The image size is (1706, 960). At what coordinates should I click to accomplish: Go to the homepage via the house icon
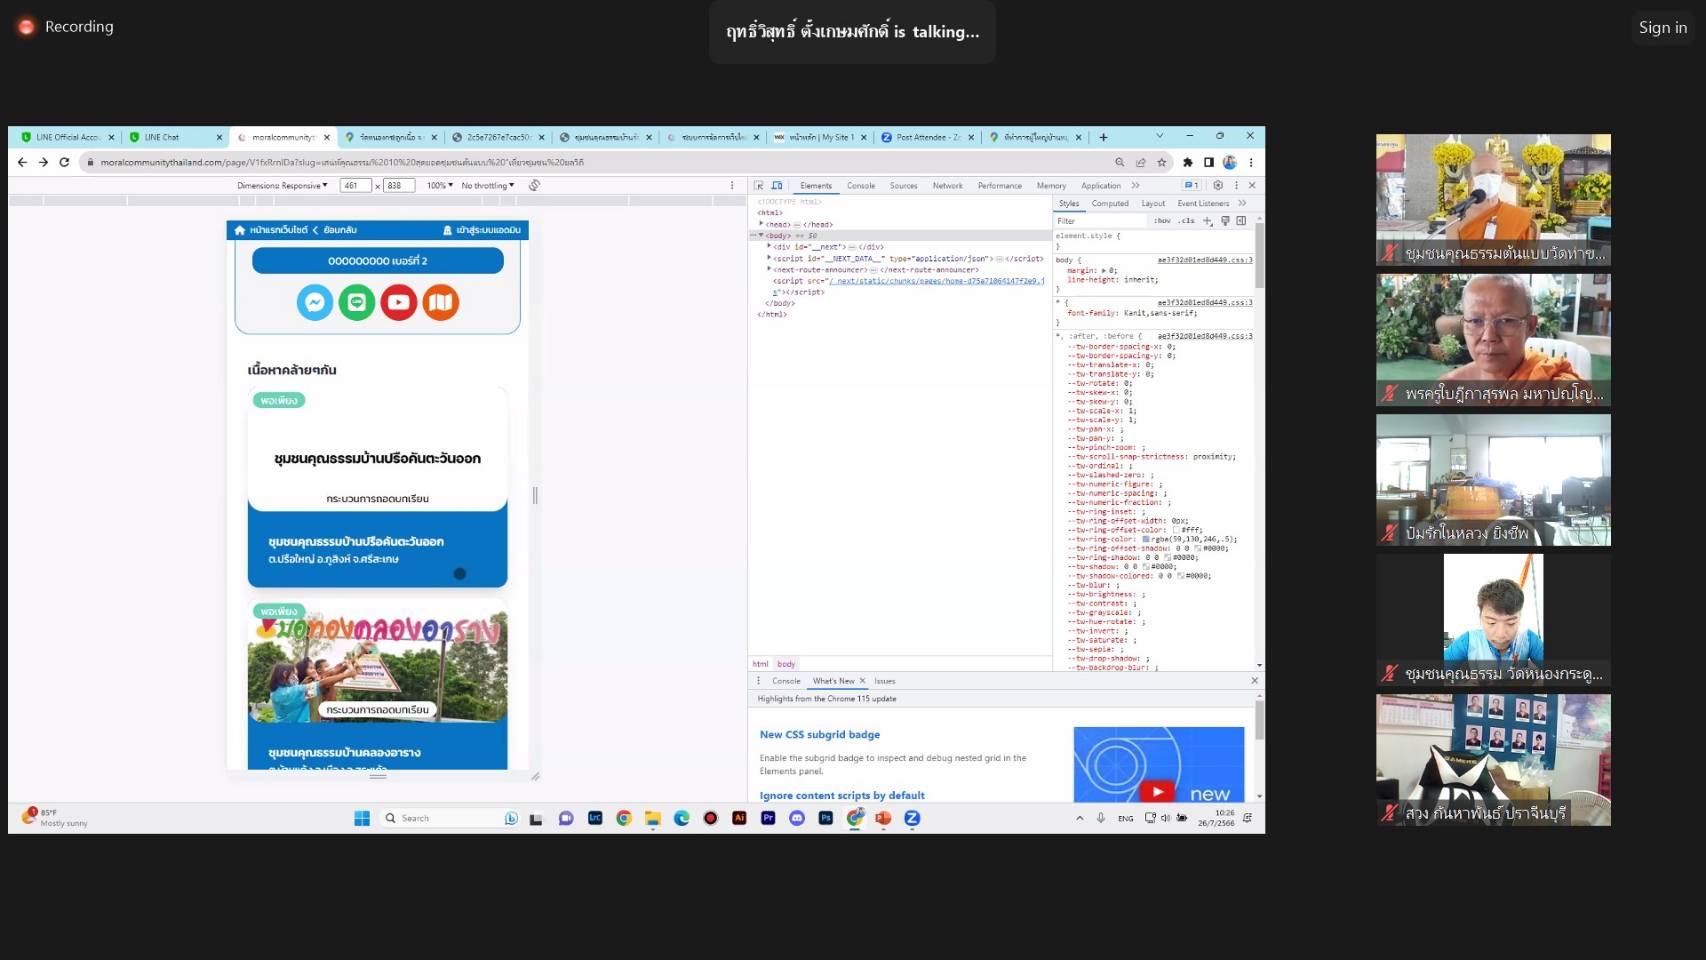coord(240,230)
